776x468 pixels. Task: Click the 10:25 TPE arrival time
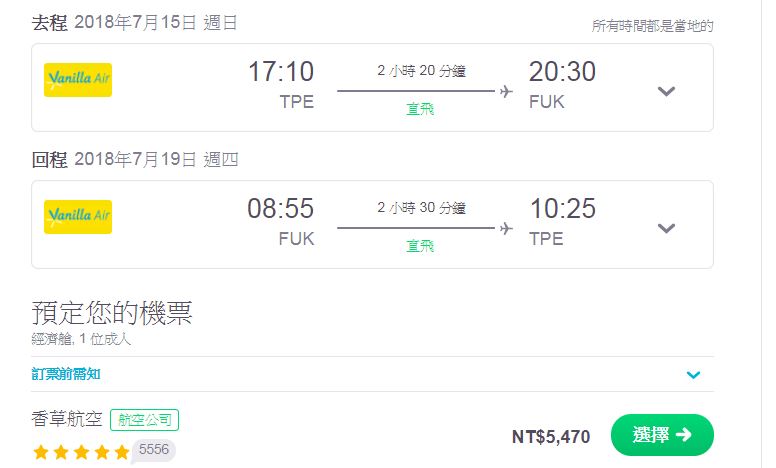pyautogui.click(x=563, y=222)
